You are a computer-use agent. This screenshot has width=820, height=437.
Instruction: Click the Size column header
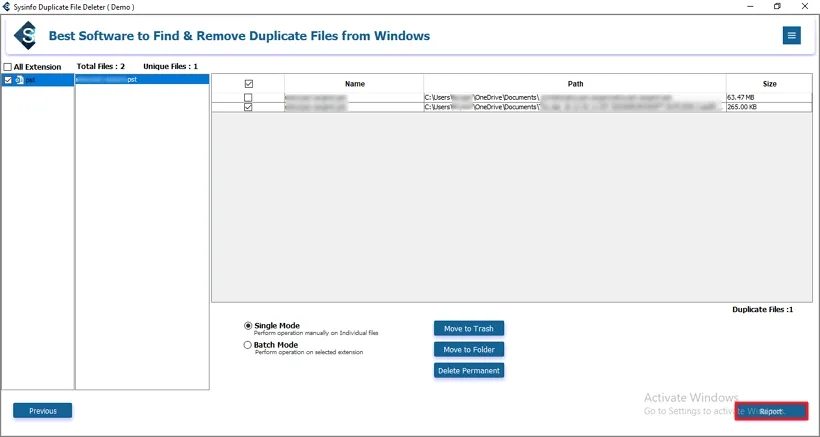tap(770, 84)
